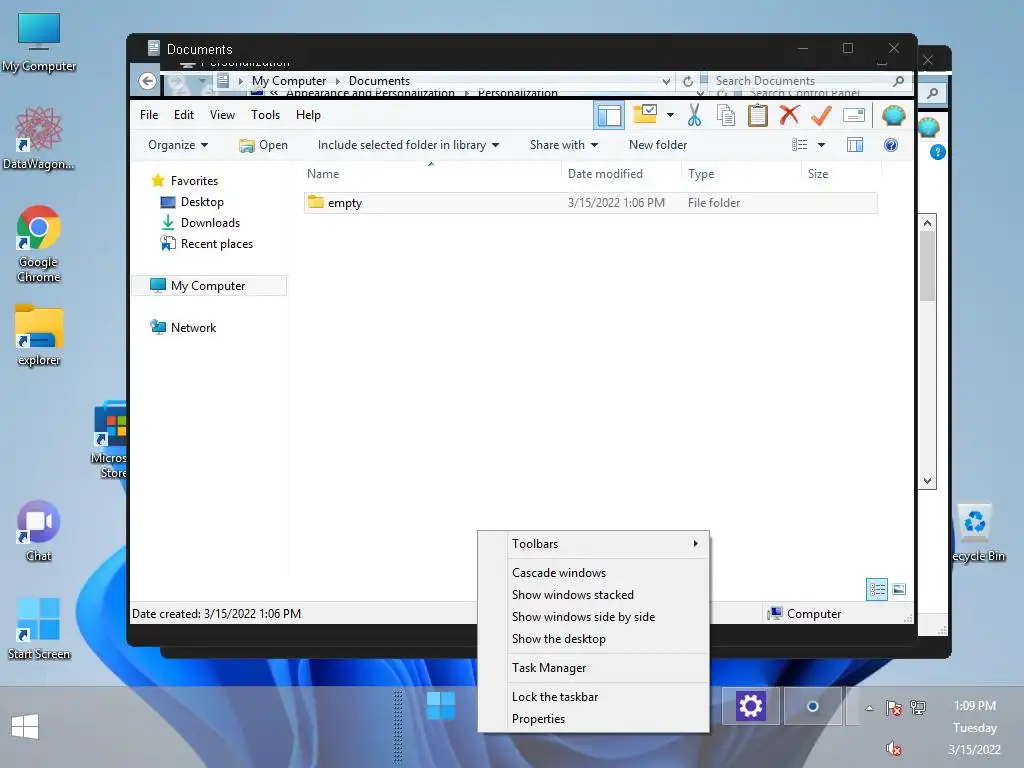Viewport: 1024px width, 768px height.
Task: Switch to large icons view at bottom
Action: point(899,590)
